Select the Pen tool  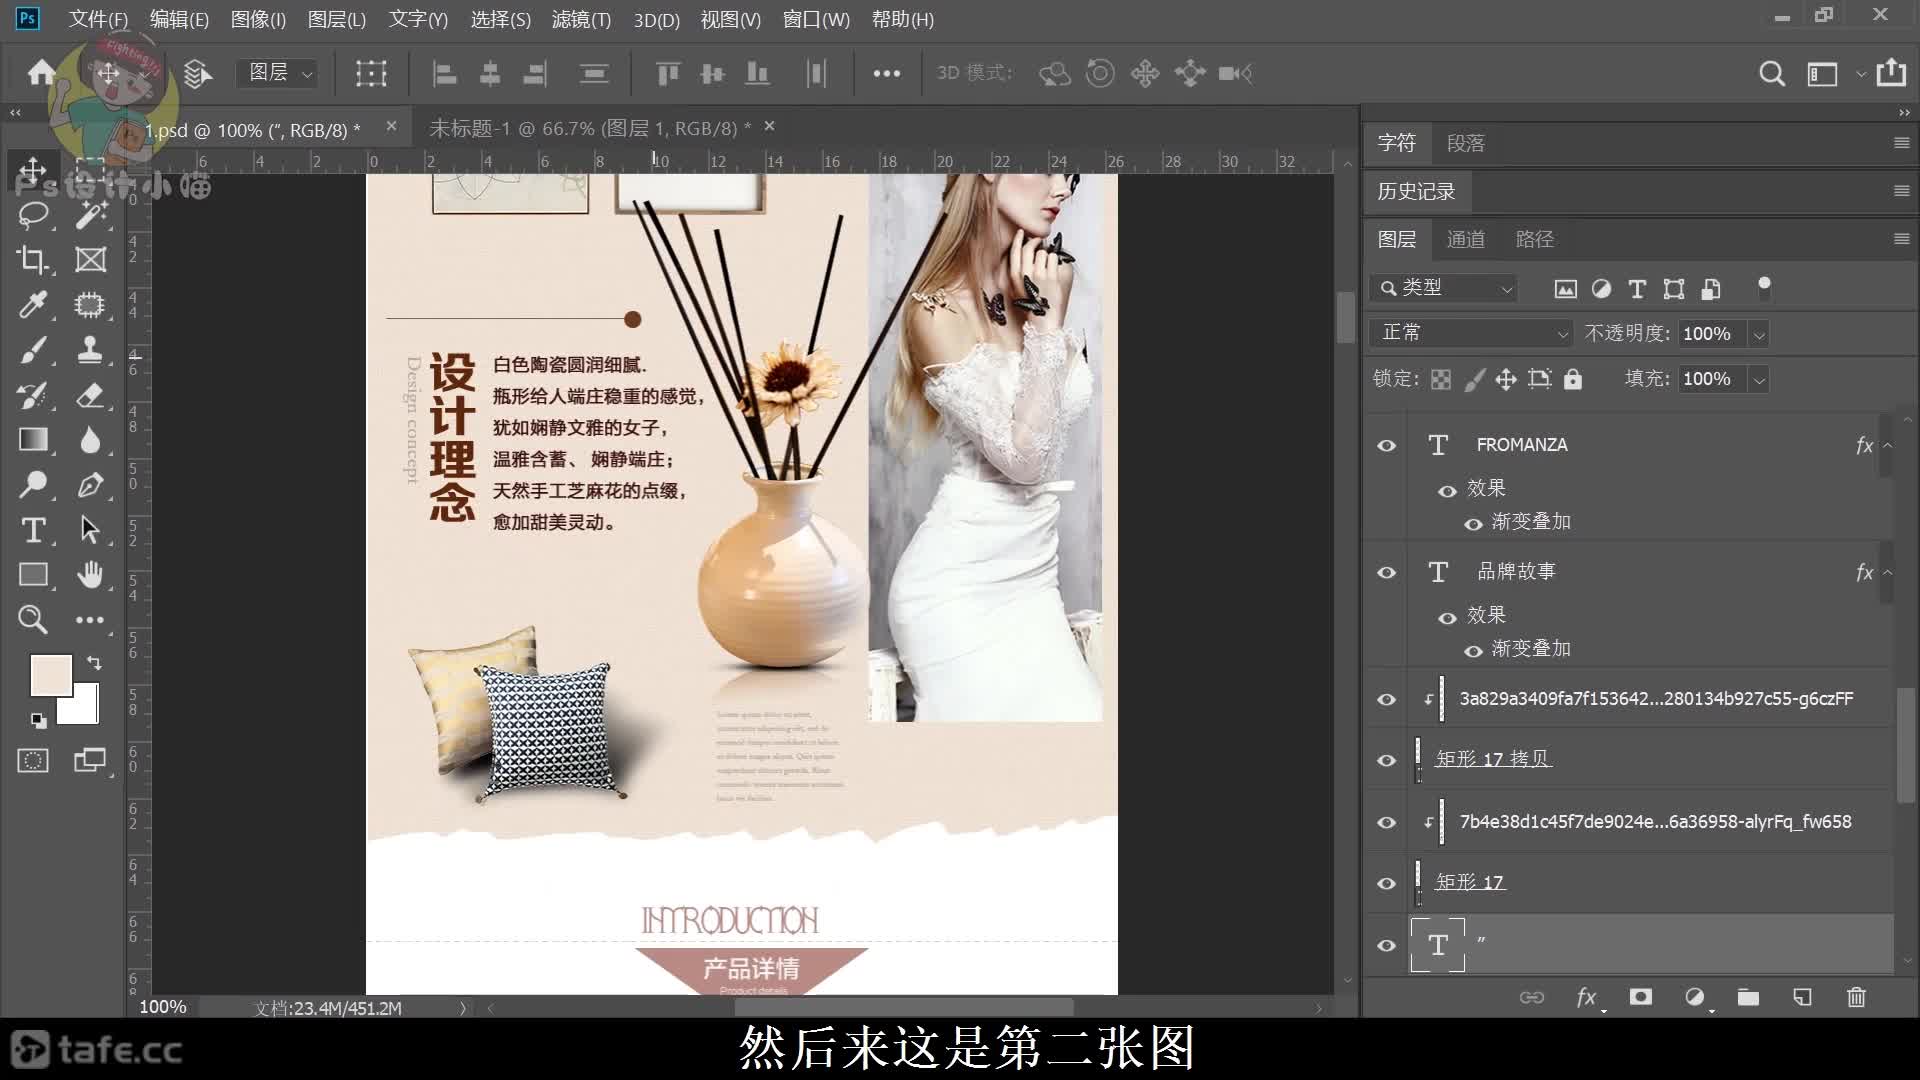tap(90, 485)
